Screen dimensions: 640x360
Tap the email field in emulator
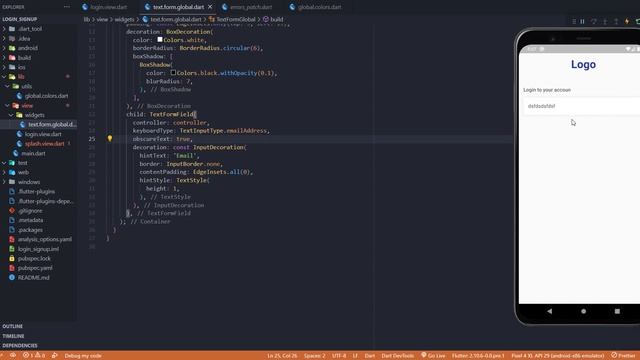click(581, 106)
